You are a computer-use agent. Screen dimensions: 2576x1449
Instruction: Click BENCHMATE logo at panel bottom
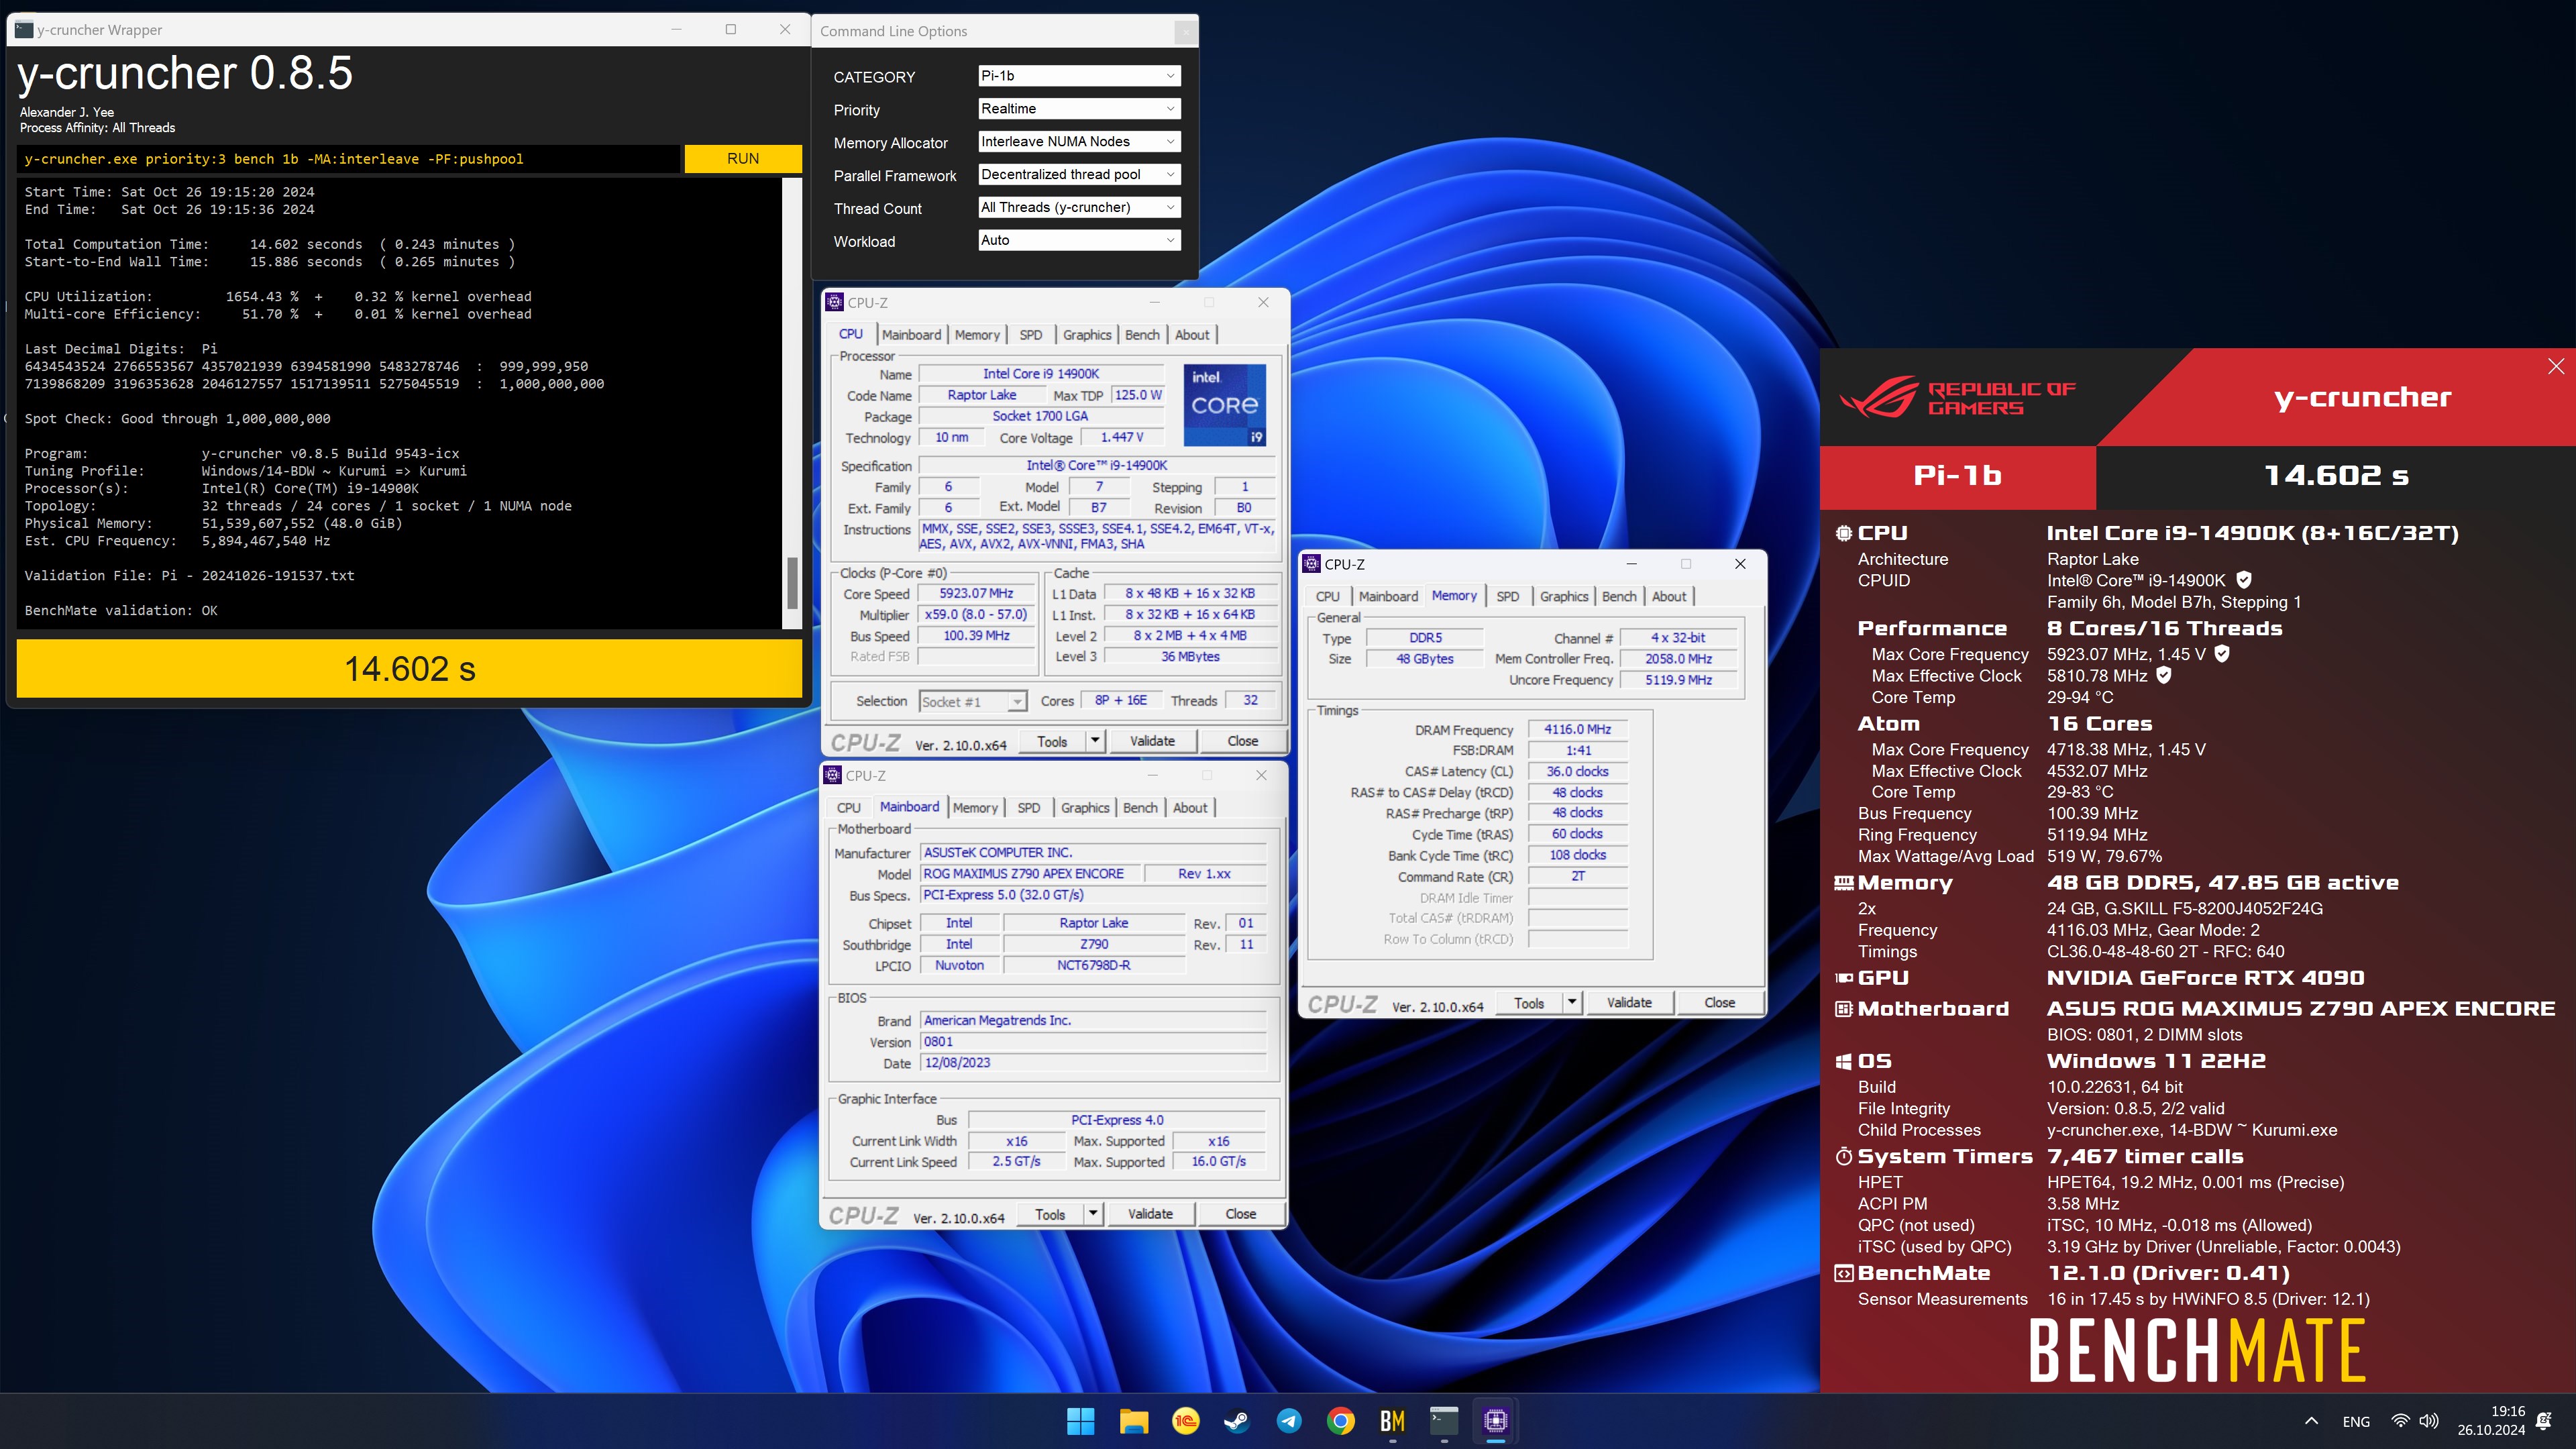pyautogui.click(x=2197, y=1350)
